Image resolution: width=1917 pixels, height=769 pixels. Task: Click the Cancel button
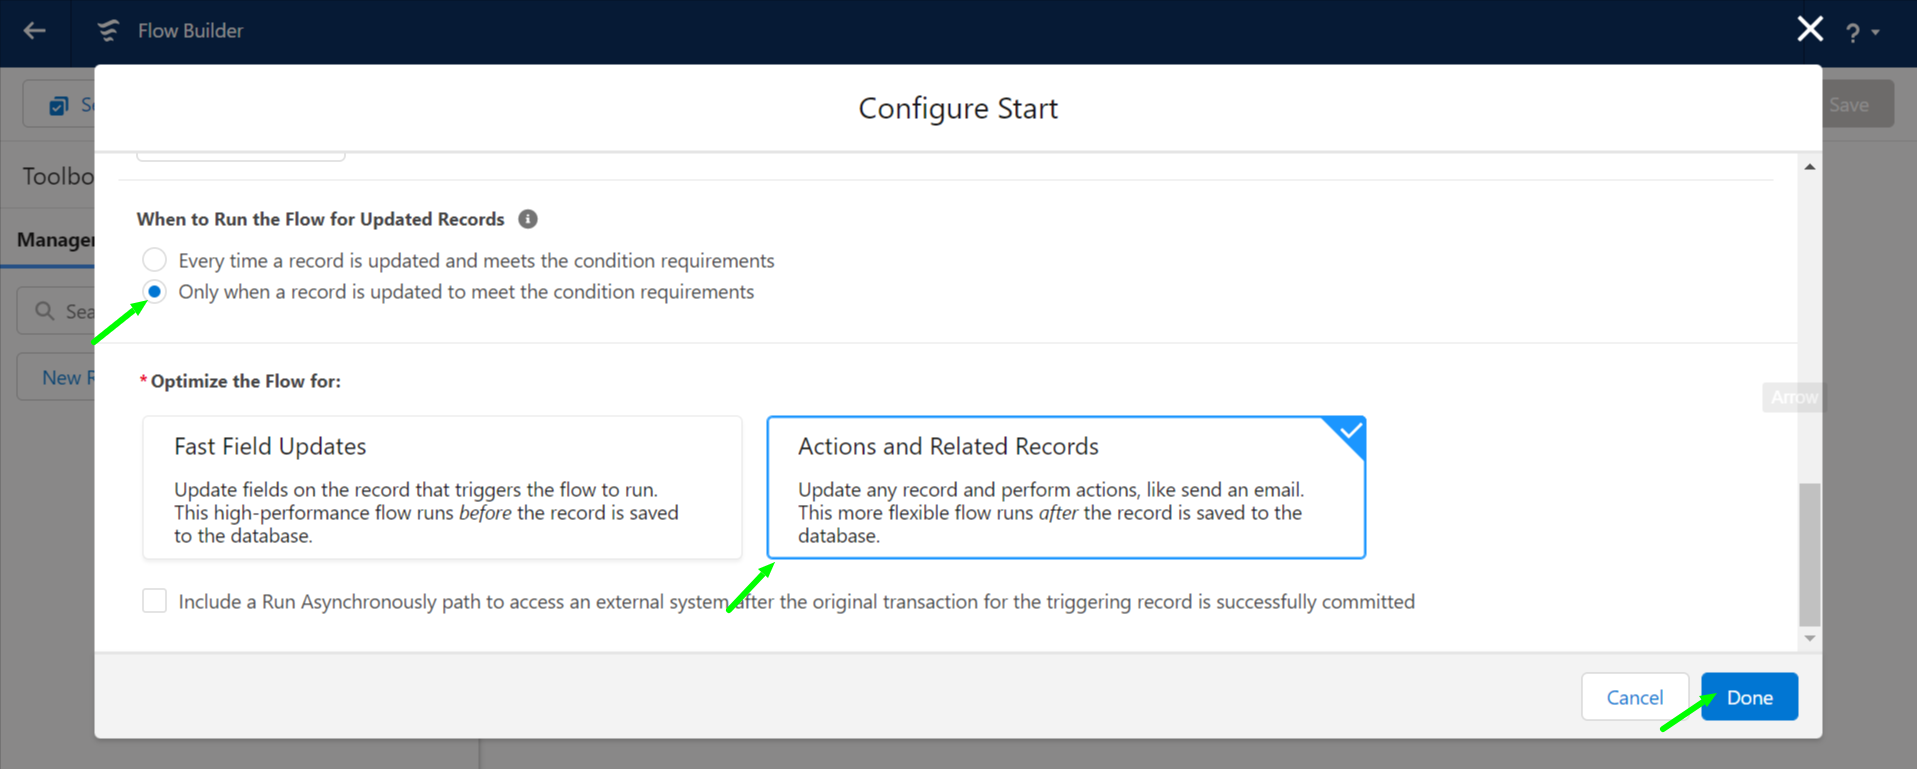(1635, 697)
